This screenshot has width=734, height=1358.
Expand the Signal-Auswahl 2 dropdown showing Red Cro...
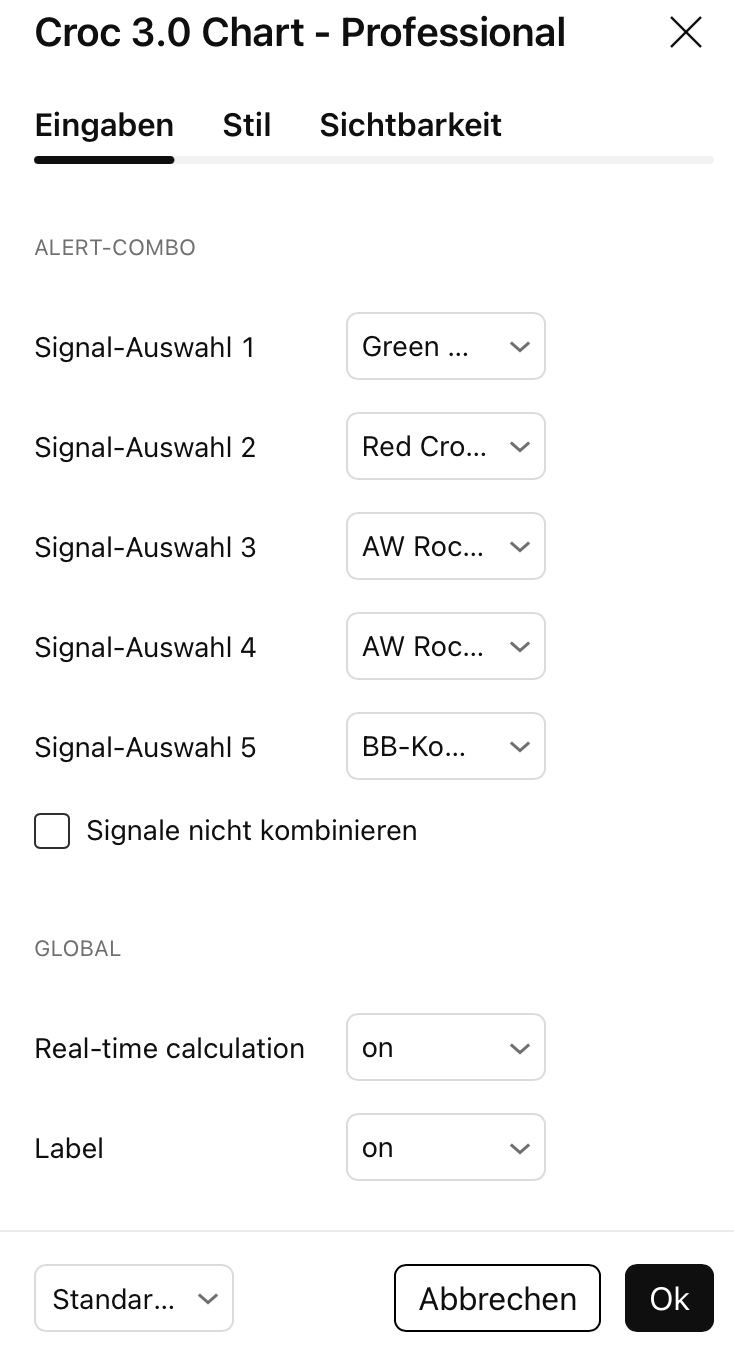445,447
